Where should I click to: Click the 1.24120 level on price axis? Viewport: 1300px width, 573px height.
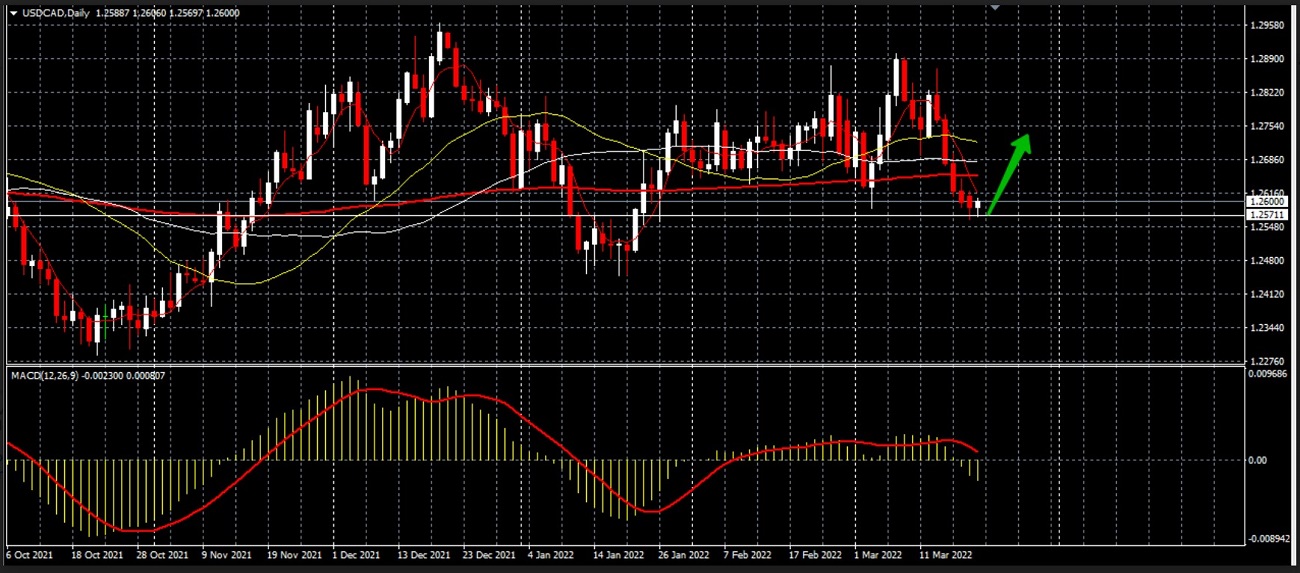(x=1267, y=294)
